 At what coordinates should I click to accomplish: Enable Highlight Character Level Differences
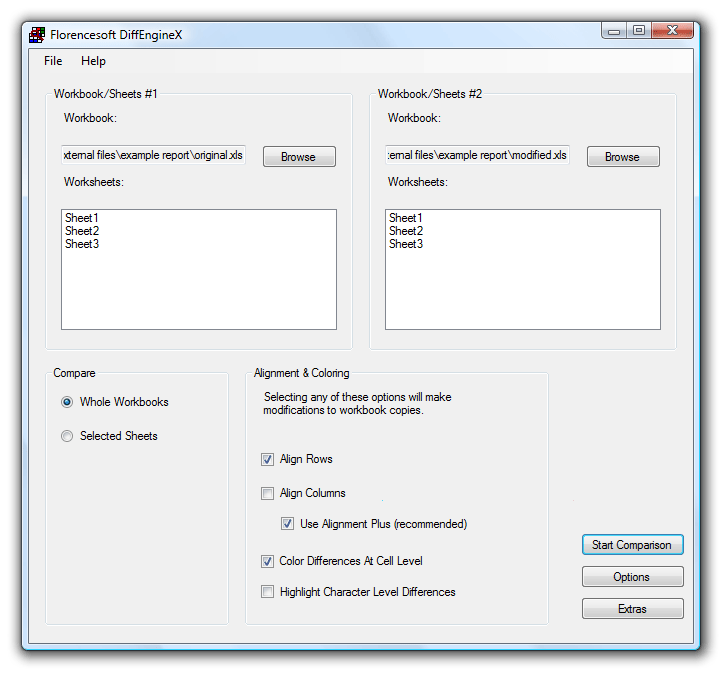pyautogui.click(x=267, y=592)
